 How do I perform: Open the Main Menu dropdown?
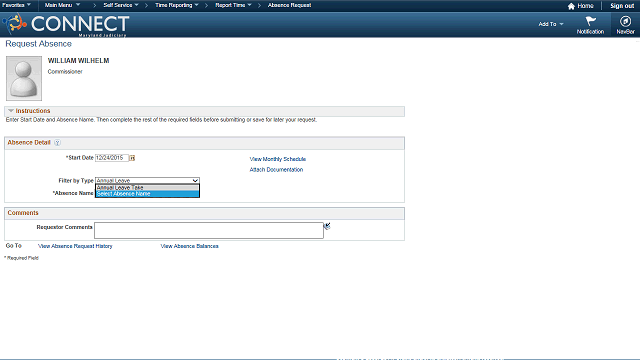62,5
